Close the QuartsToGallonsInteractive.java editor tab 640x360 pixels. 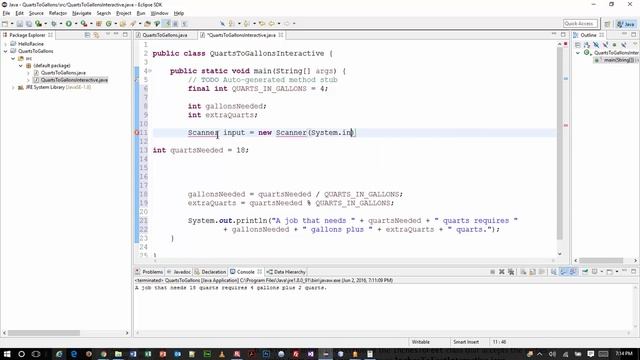click(281, 35)
